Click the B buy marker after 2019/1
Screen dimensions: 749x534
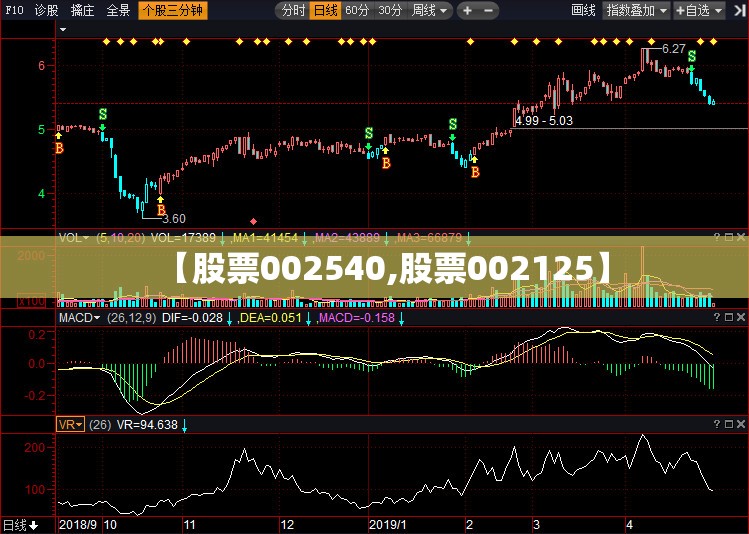click(x=386, y=163)
